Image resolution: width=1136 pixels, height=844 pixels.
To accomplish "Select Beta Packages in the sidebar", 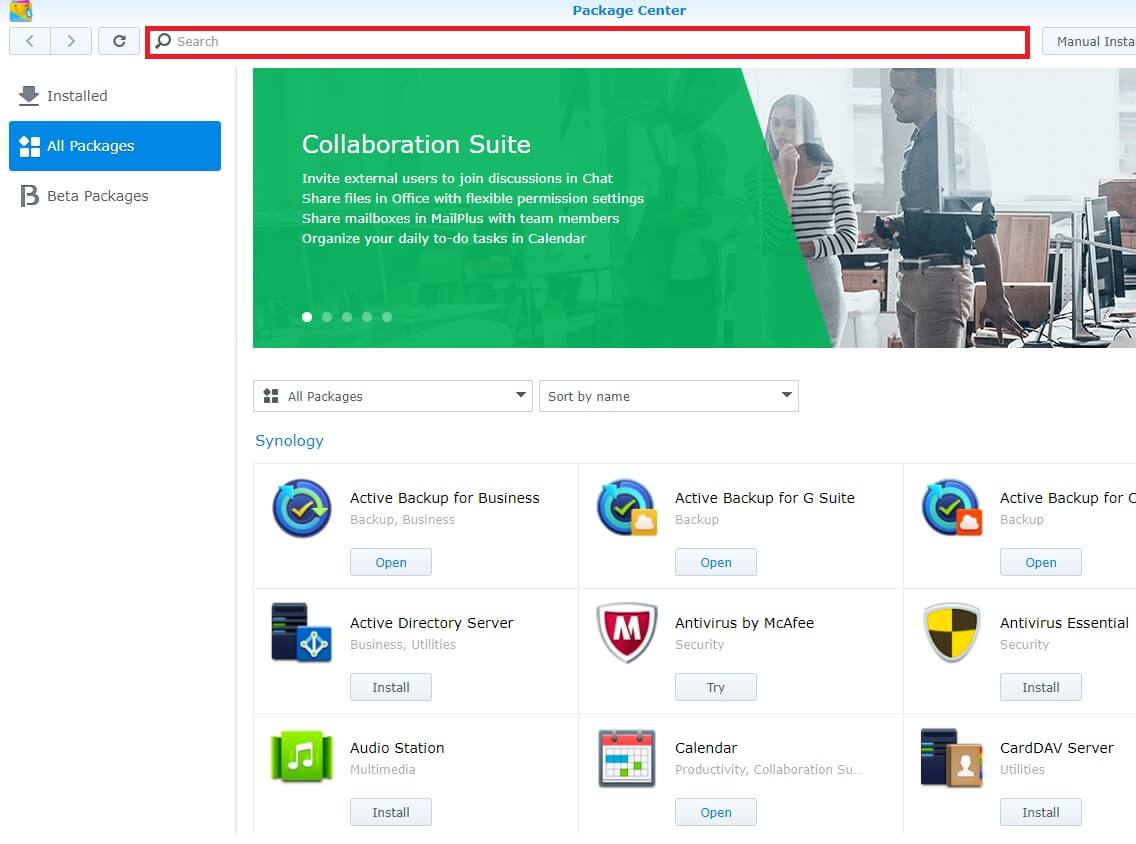I will pyautogui.click(x=114, y=196).
